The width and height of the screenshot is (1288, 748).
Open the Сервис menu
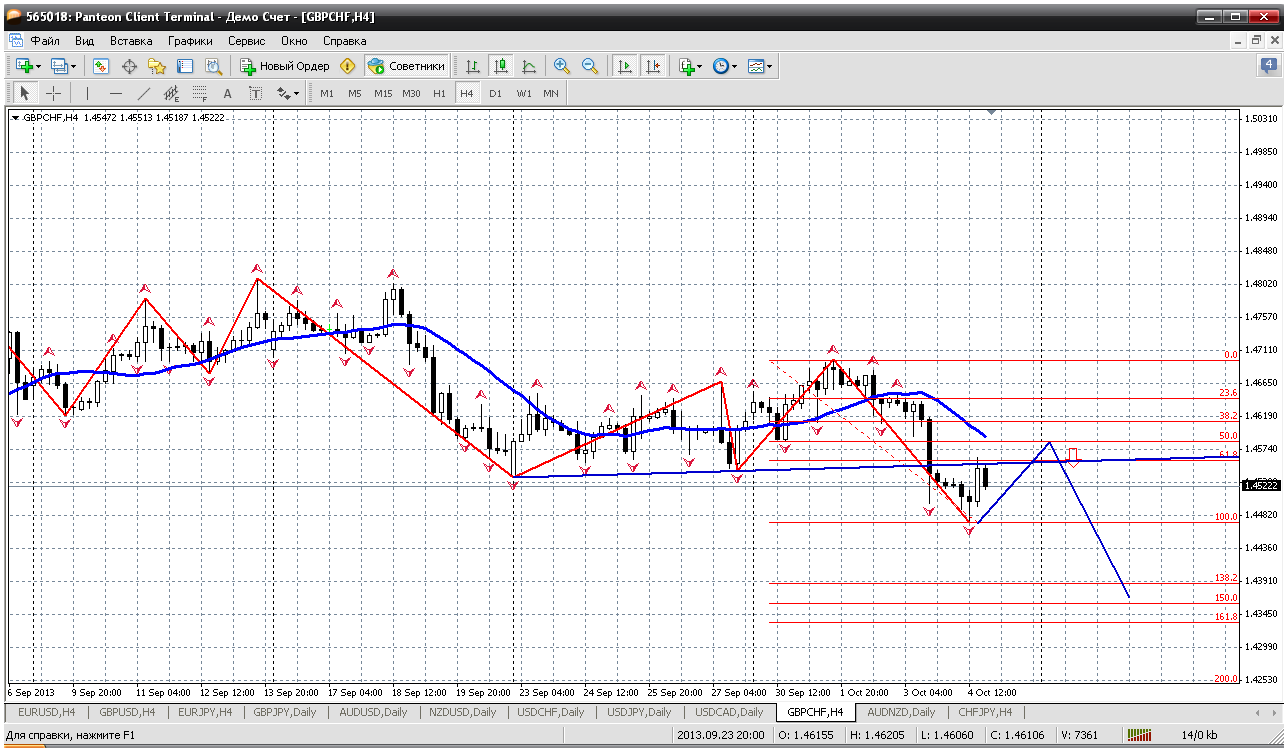pyautogui.click(x=246, y=41)
